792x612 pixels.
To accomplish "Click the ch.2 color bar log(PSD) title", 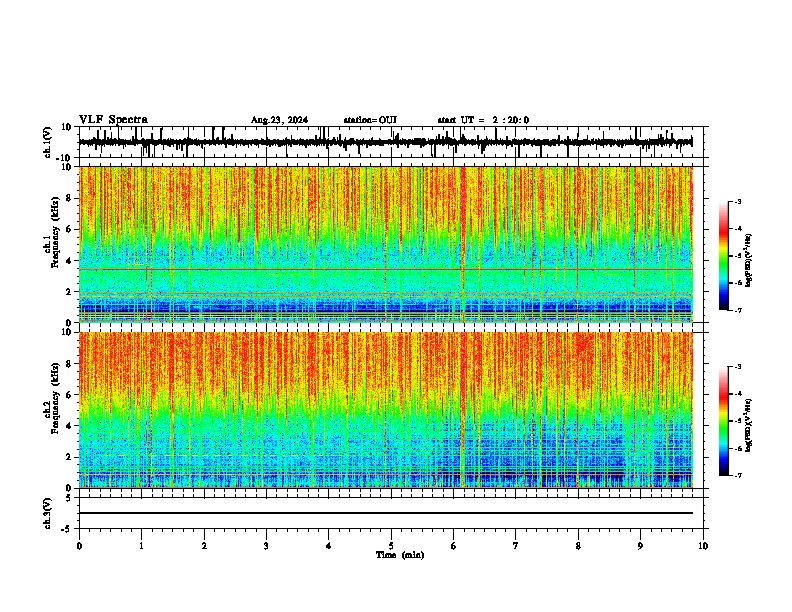I will 748,425.
